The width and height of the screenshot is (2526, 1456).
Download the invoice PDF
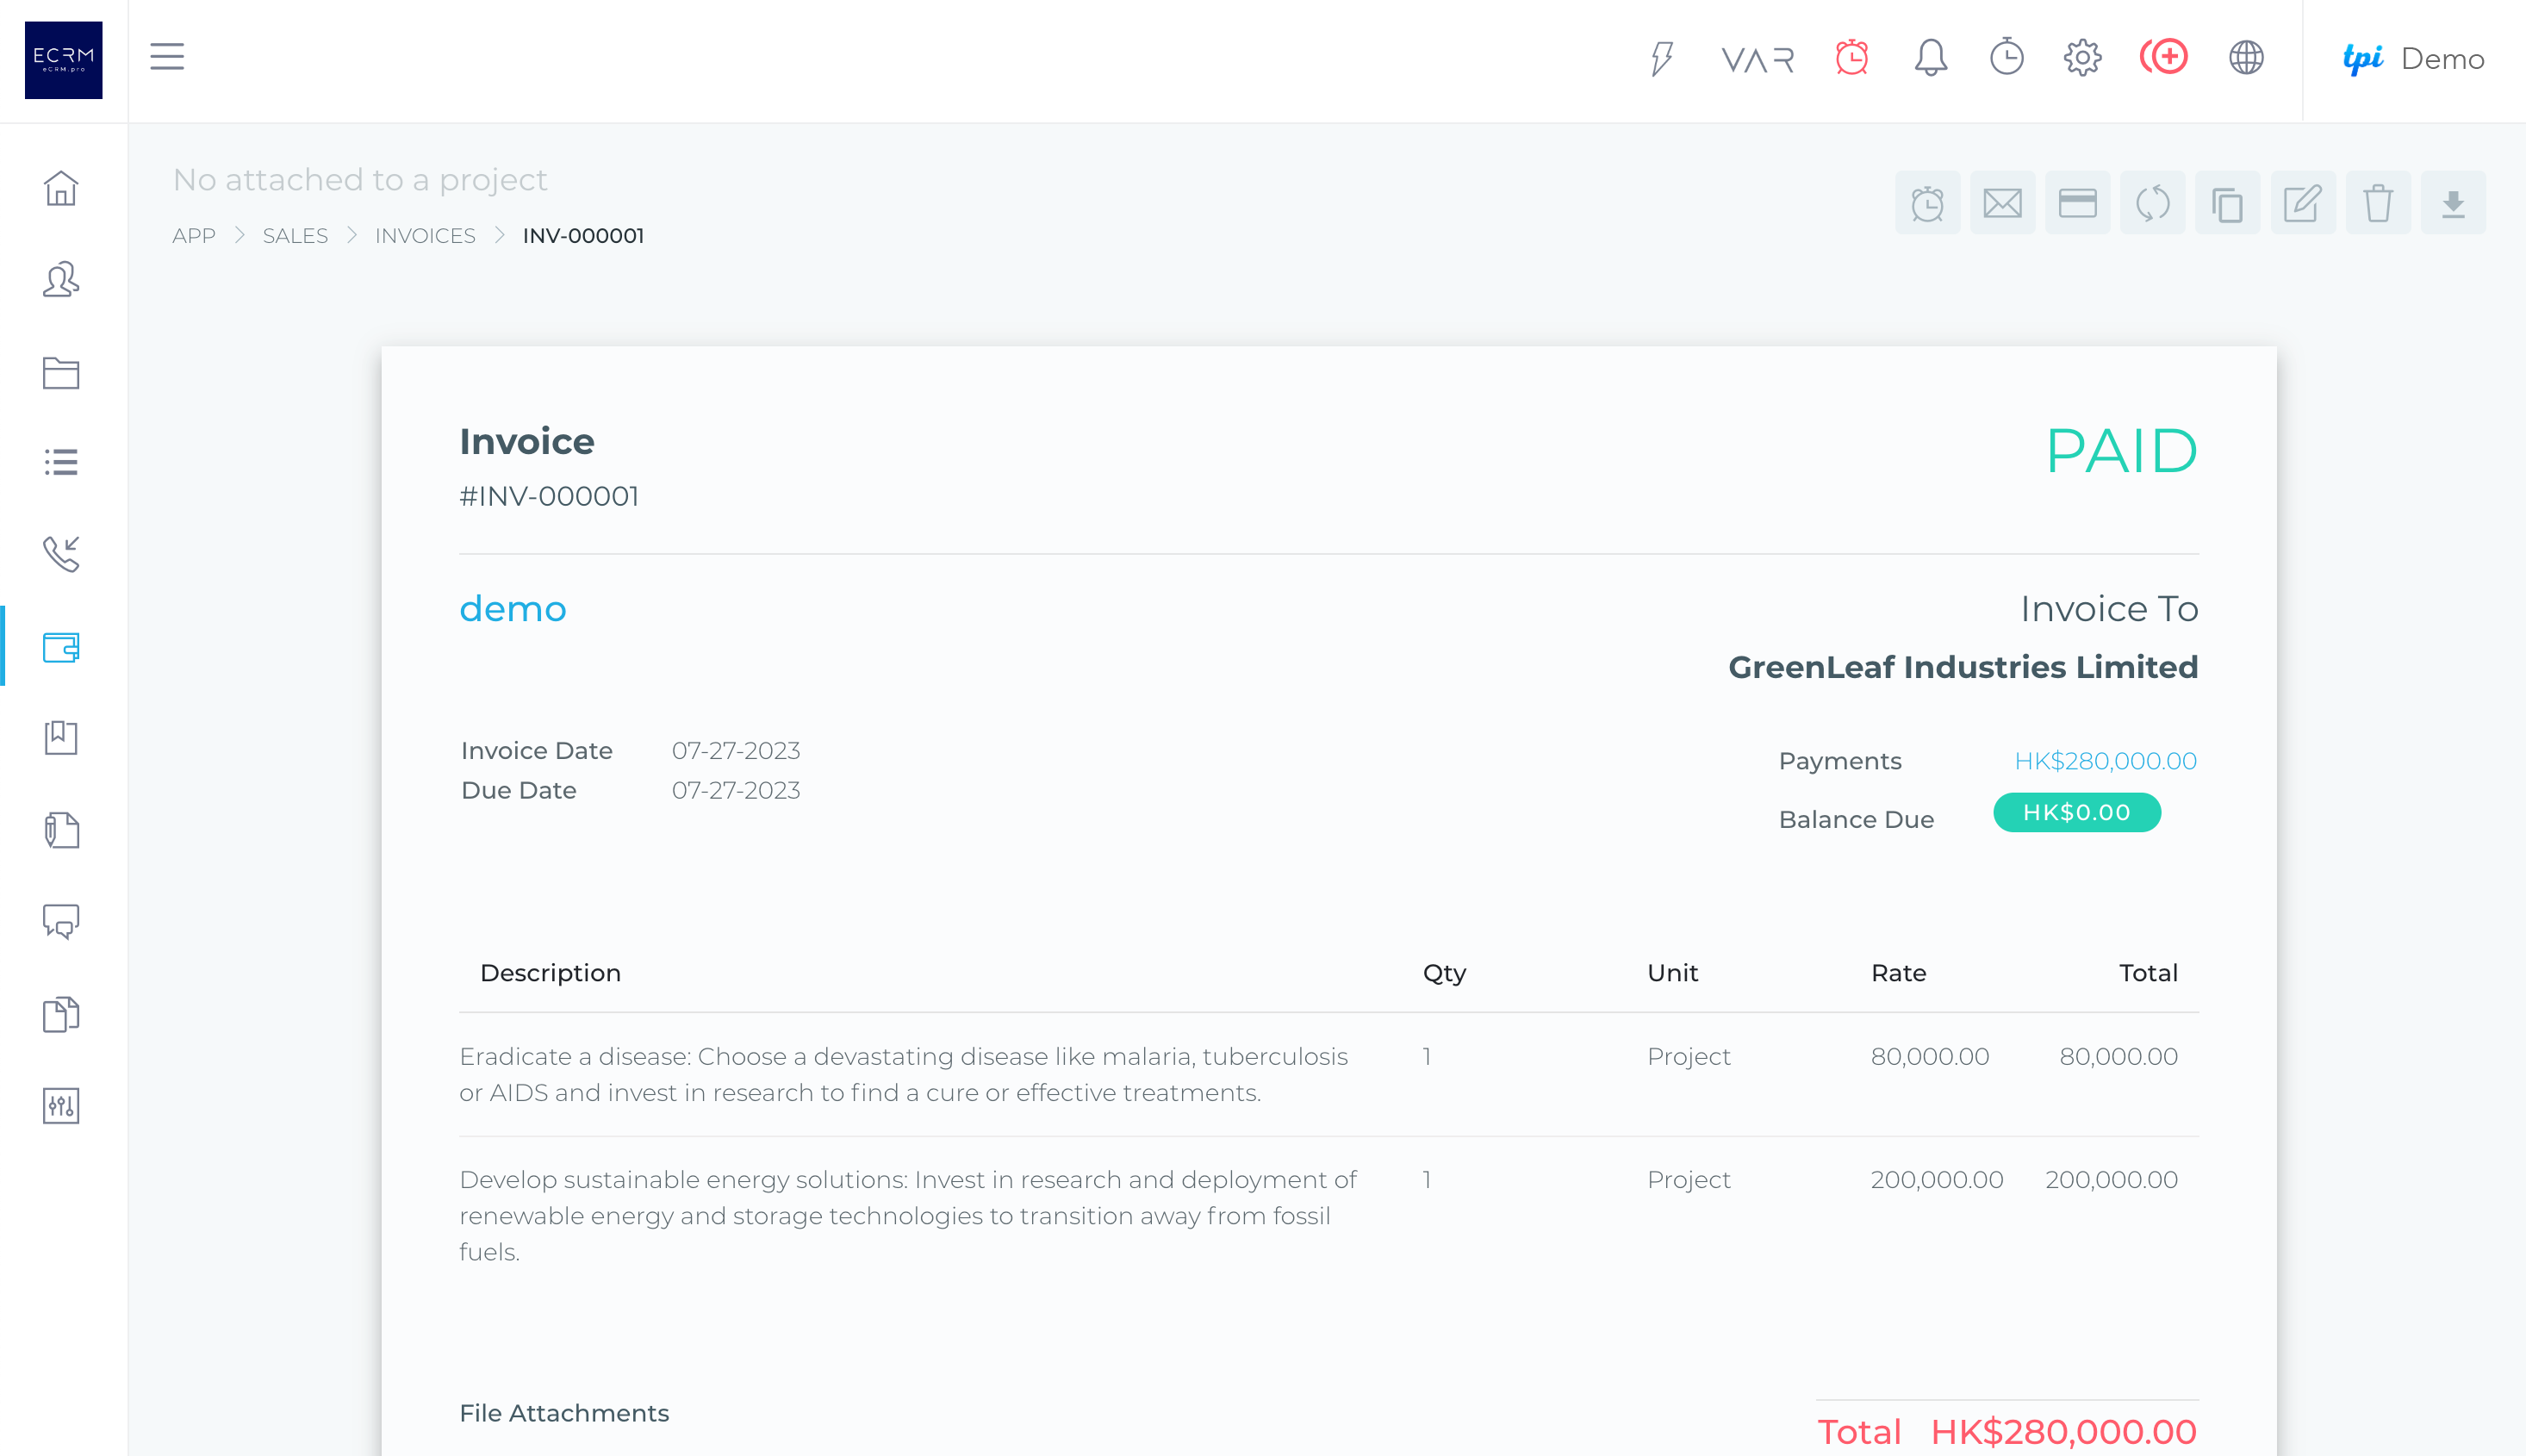2453,203
